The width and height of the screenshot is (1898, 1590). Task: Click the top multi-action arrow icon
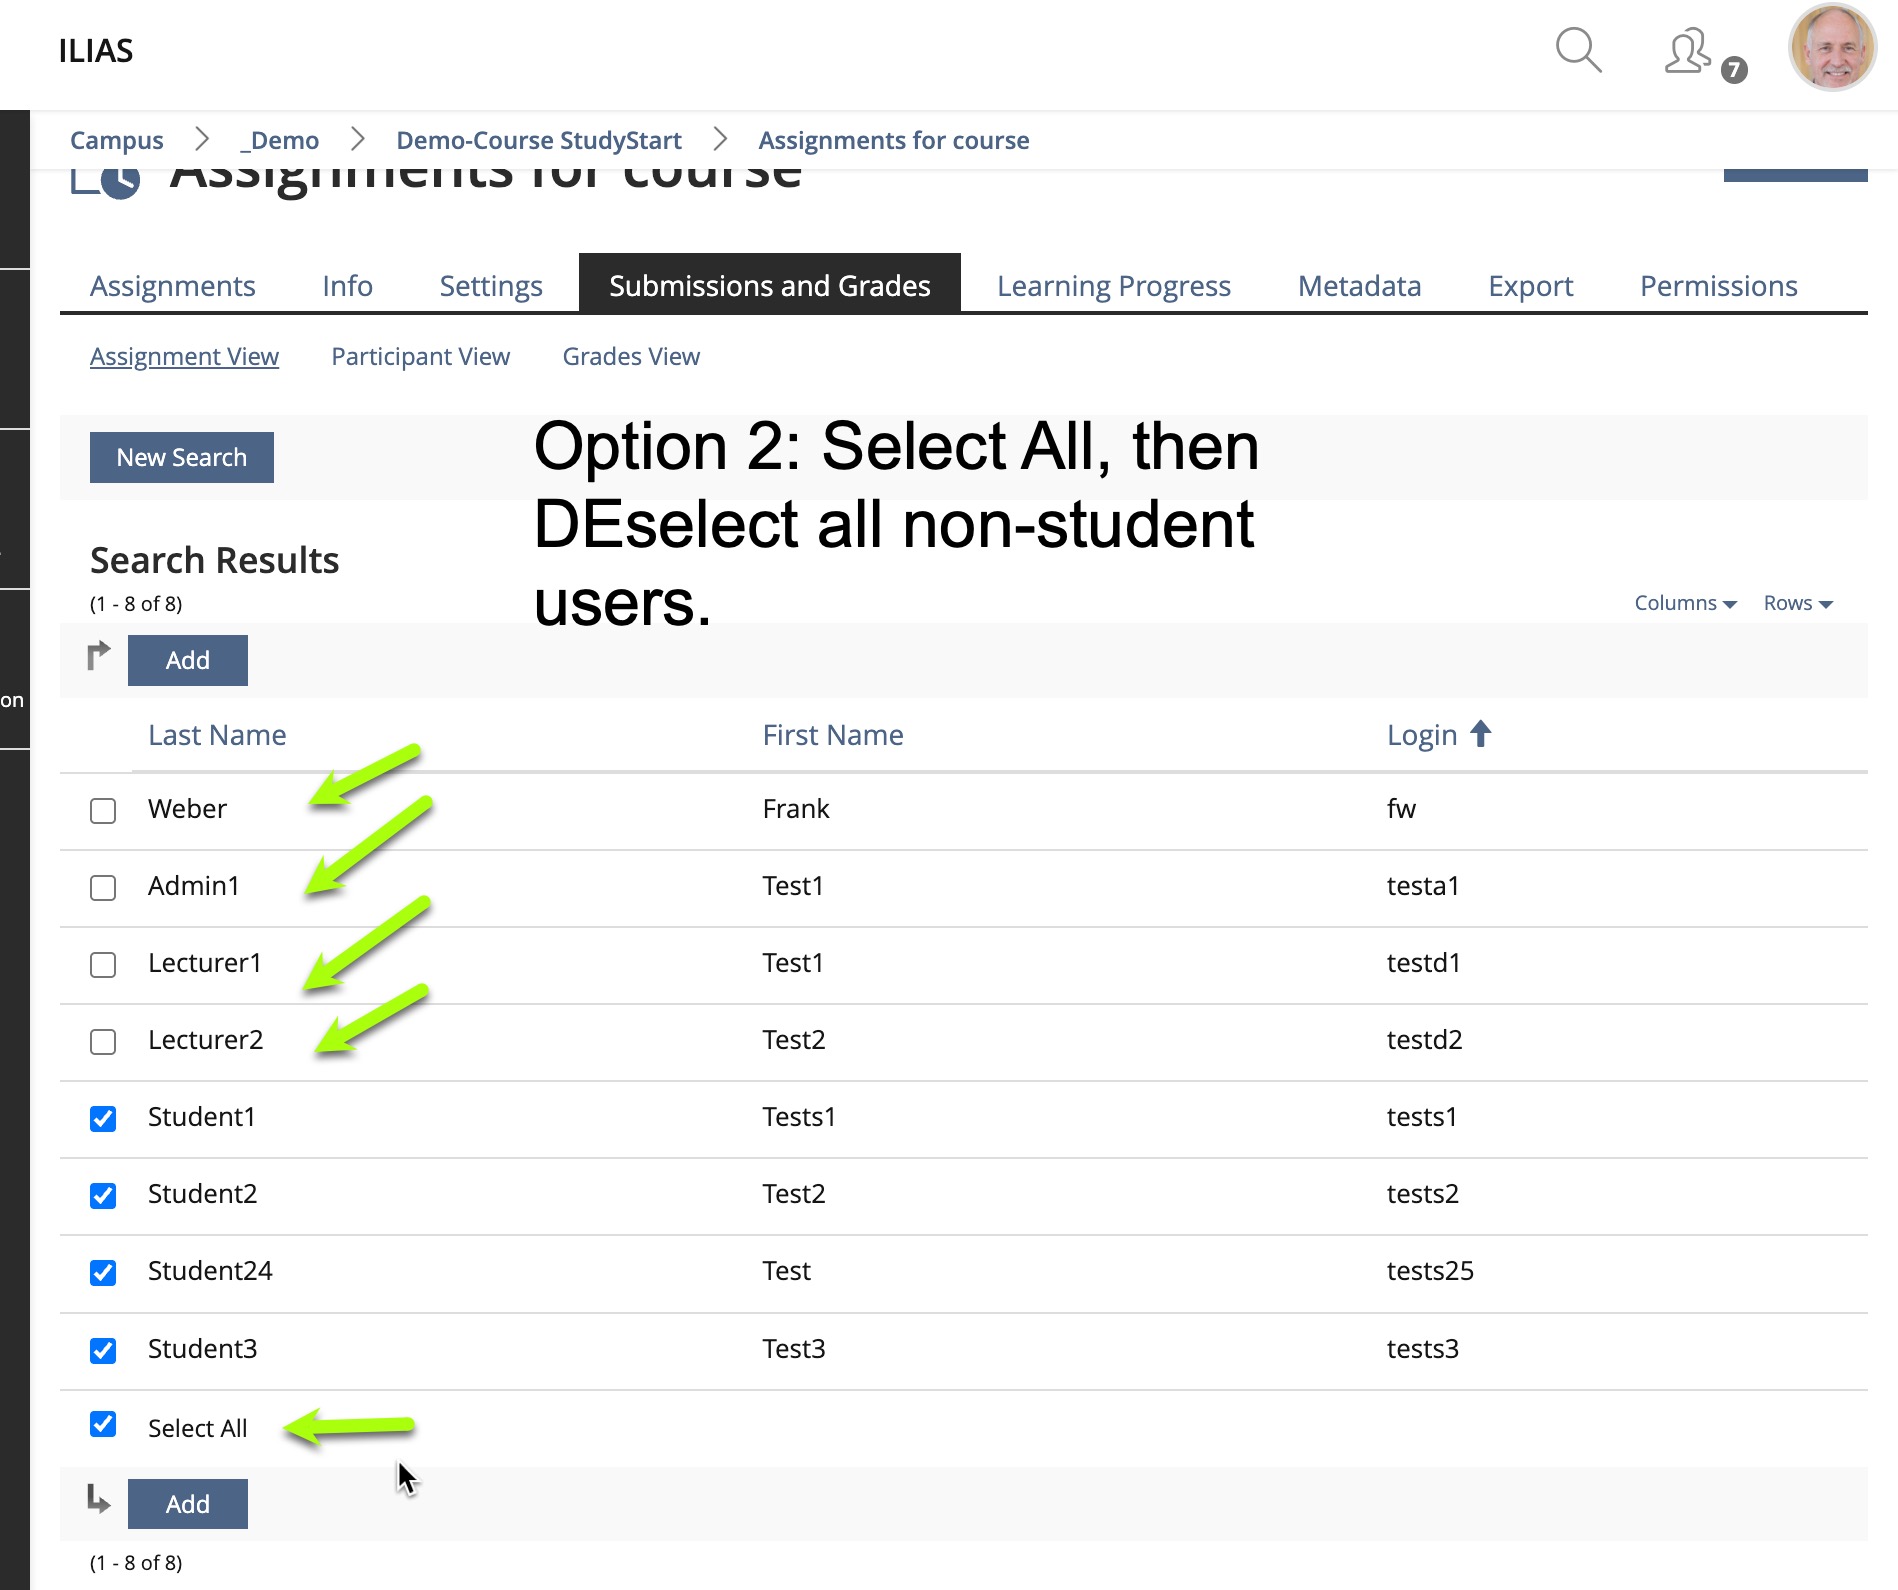pos(98,656)
